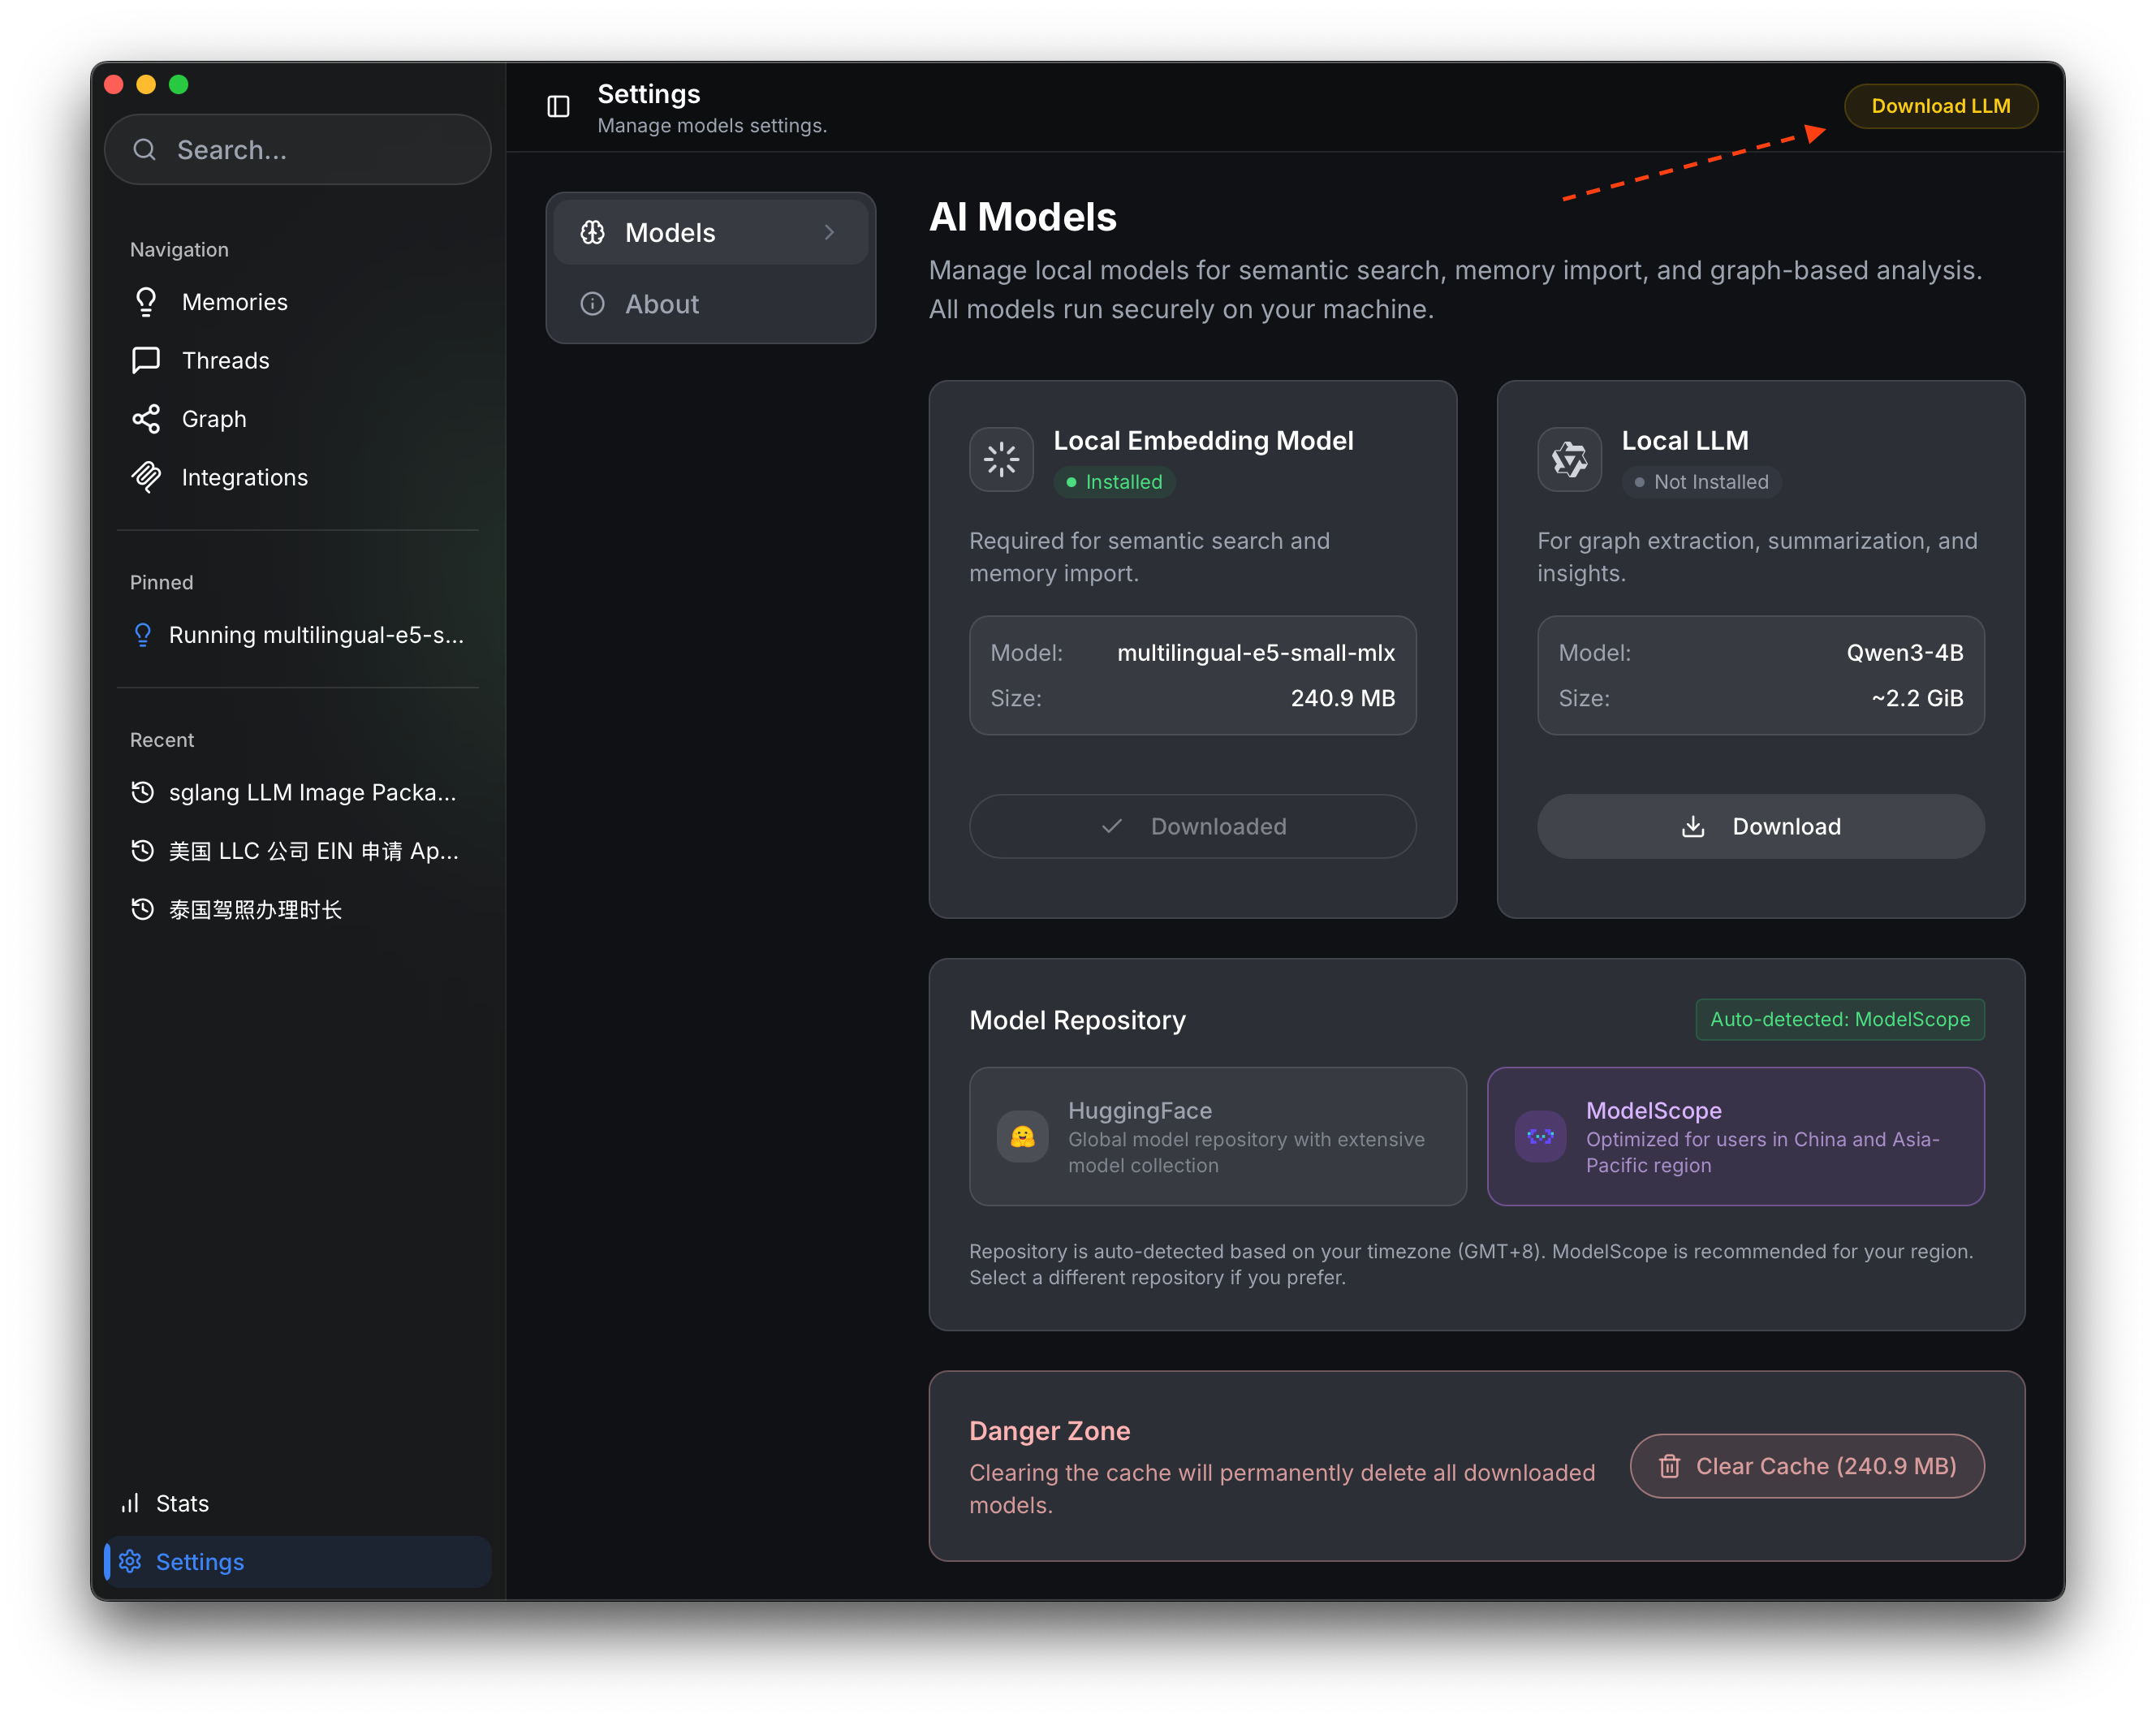Viewport: 2156px width, 1721px height.
Task: Select HuggingFace as model repository
Action: click(1218, 1137)
